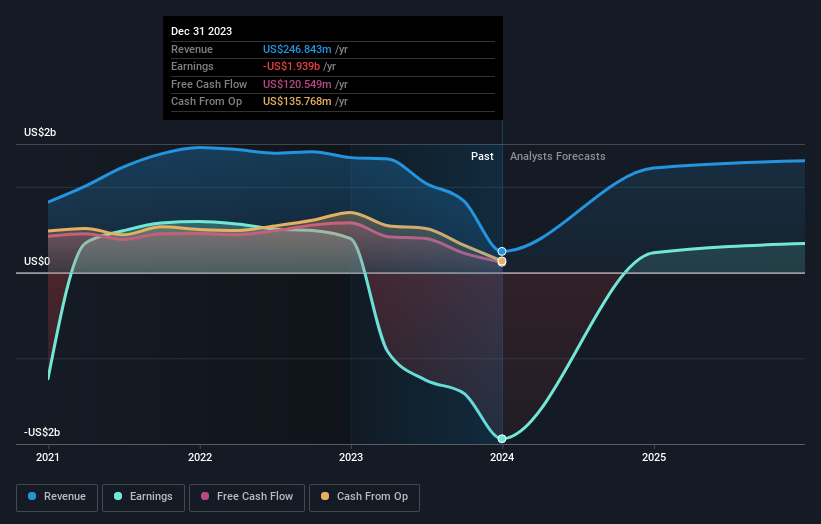Click the US$120.549m free cash flow value
This screenshot has height=524, width=821.
pos(297,84)
